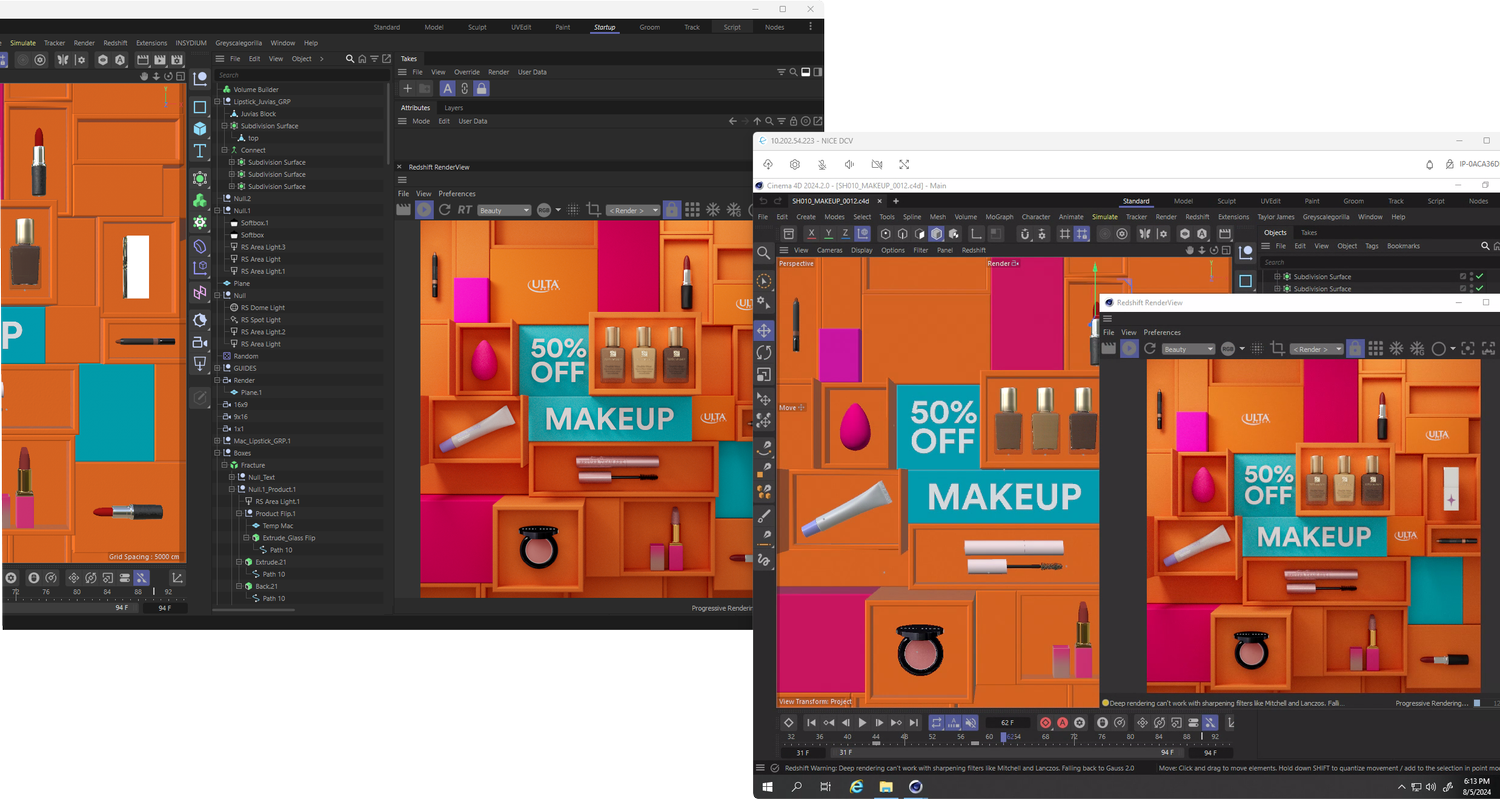Open Internet Explorer from the taskbar
This screenshot has height=811, width=1500.
click(x=856, y=787)
